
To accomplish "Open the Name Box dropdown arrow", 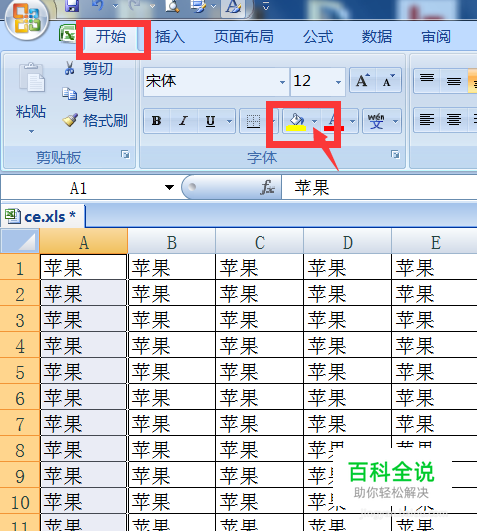I will [x=169, y=187].
